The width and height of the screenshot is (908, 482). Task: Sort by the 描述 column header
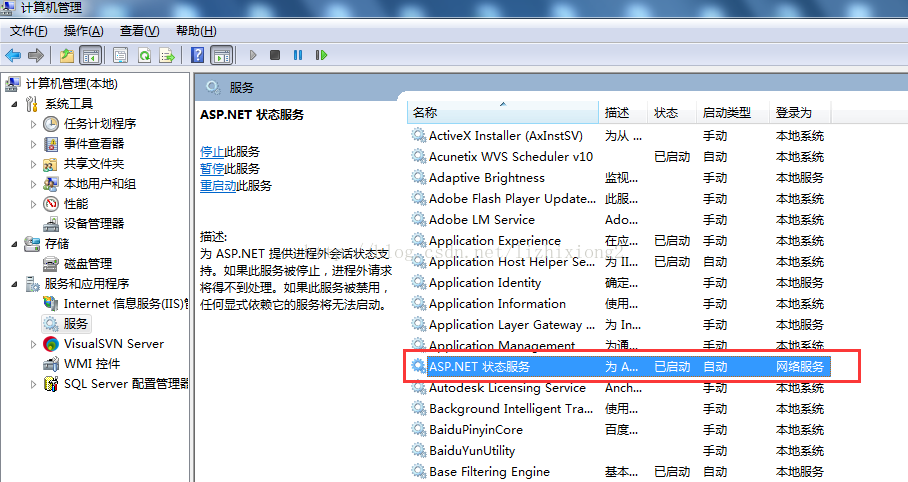click(x=623, y=112)
